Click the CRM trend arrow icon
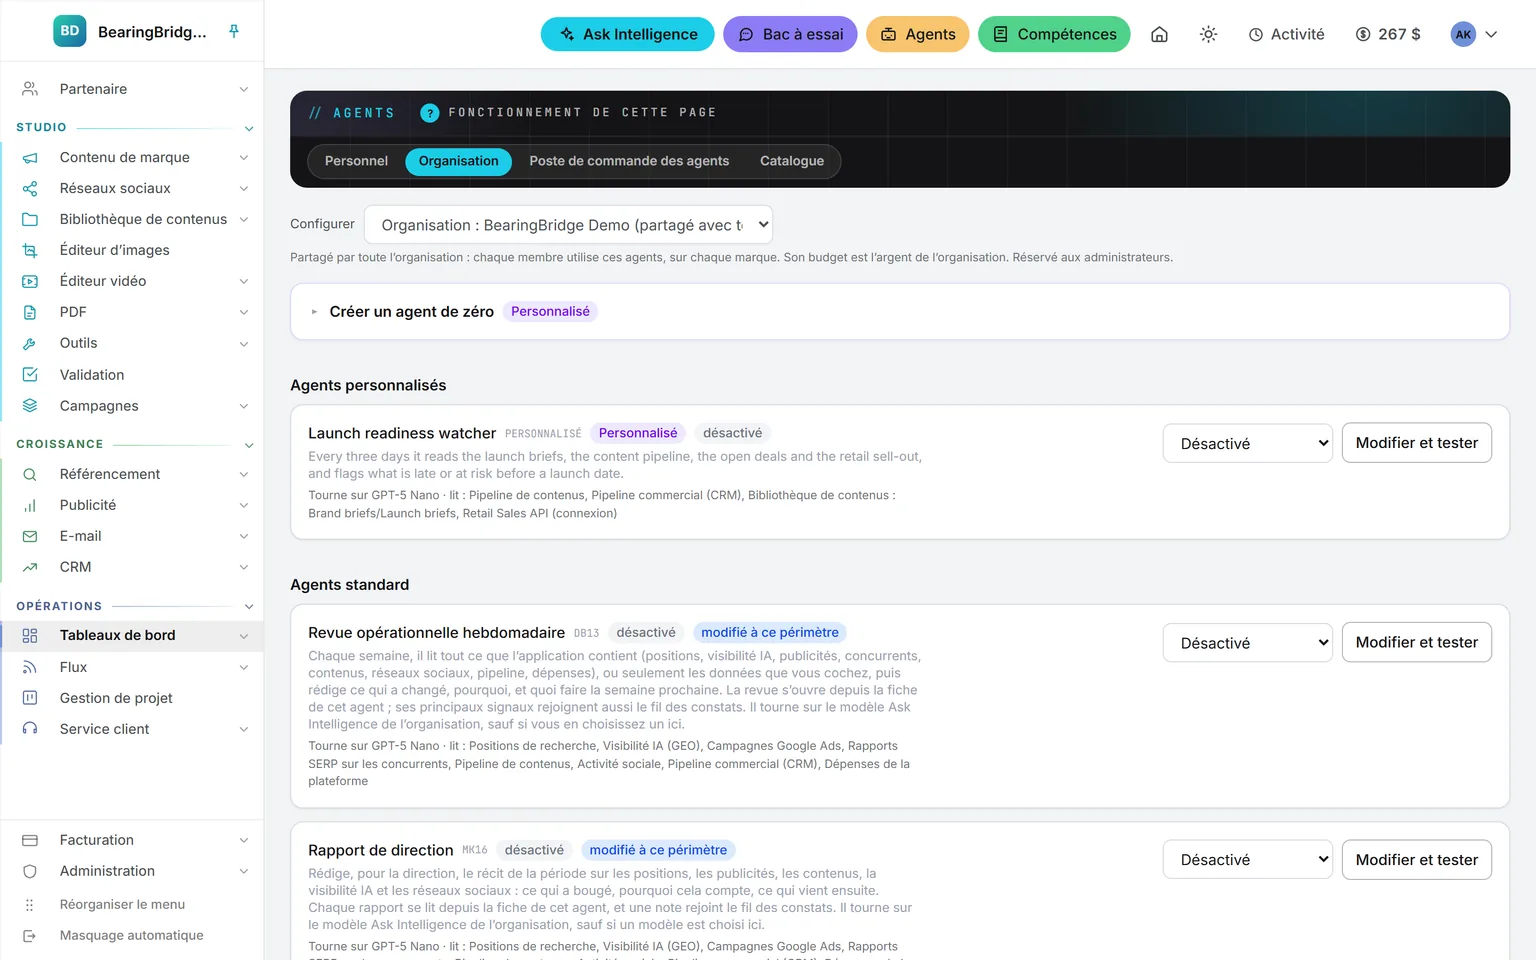Image resolution: width=1536 pixels, height=960 pixels. point(30,567)
